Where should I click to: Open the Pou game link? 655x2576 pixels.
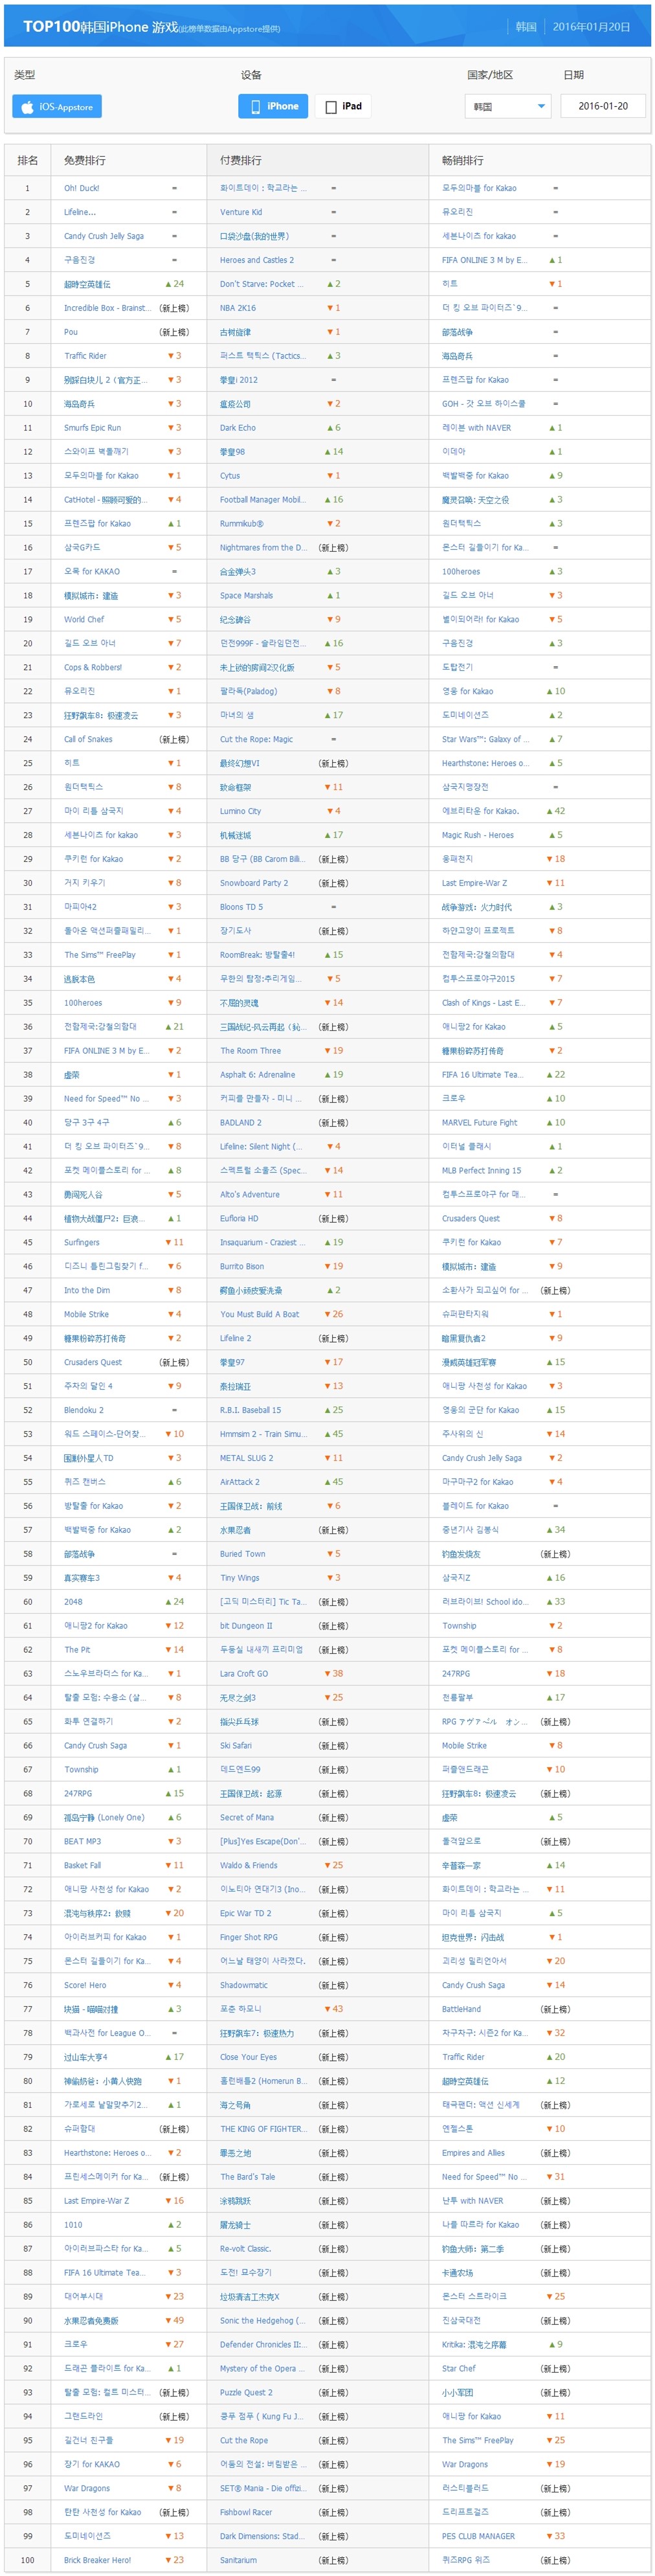(x=71, y=332)
